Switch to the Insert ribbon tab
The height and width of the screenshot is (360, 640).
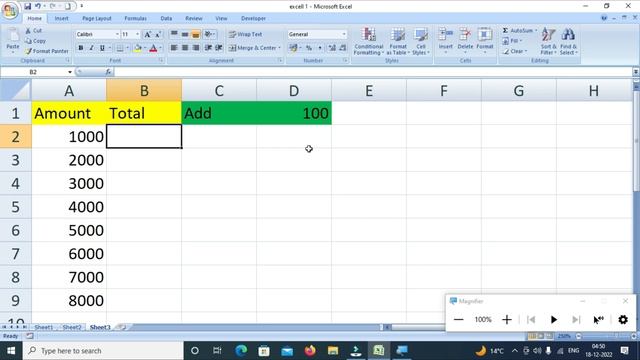[62, 18]
